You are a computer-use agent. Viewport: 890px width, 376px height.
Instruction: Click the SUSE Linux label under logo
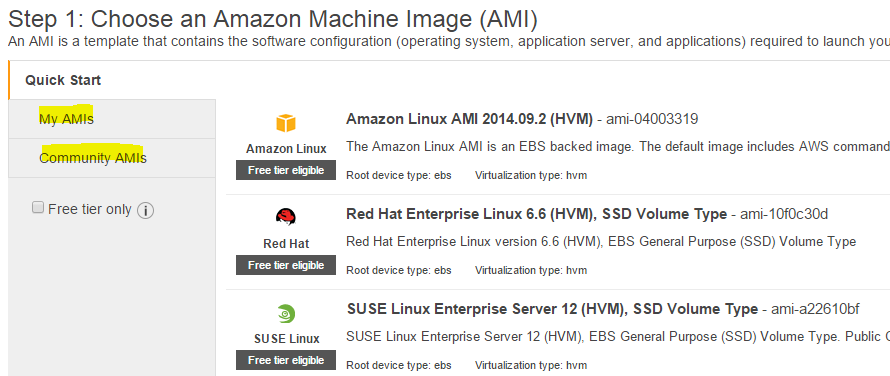point(287,339)
